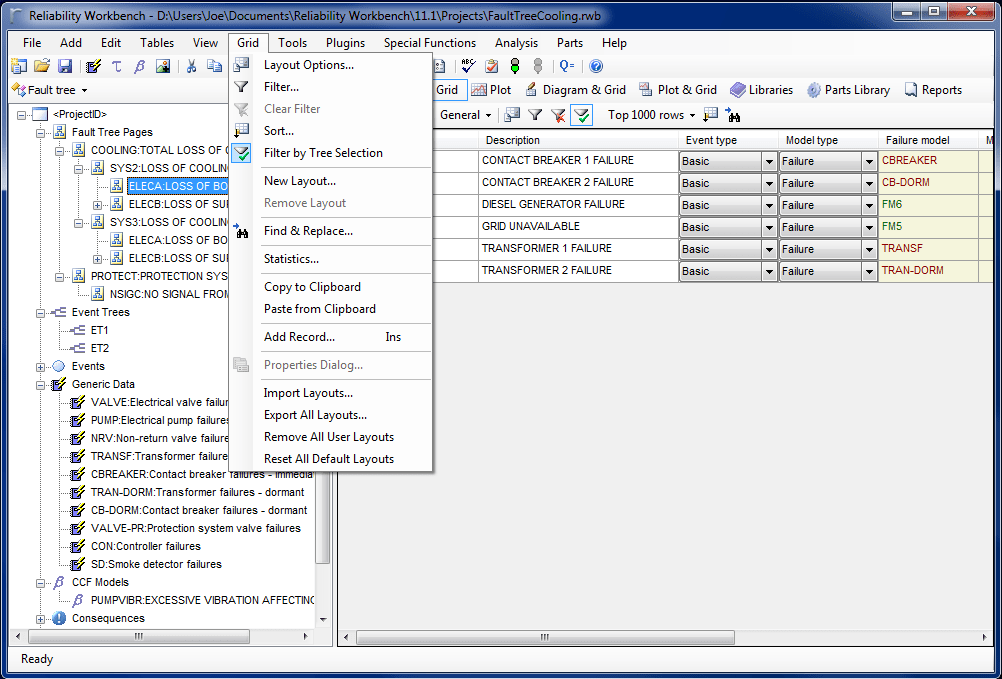Choose Layout Options... from Grid menu

tap(330, 65)
